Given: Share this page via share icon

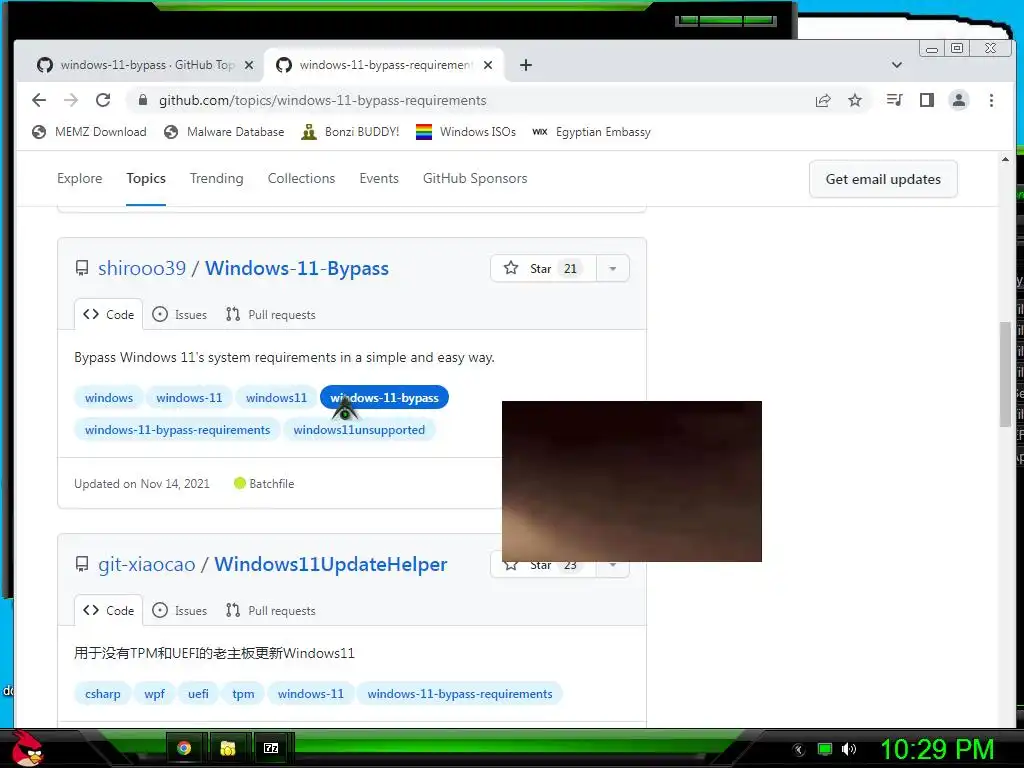Looking at the screenshot, I should pos(823,100).
